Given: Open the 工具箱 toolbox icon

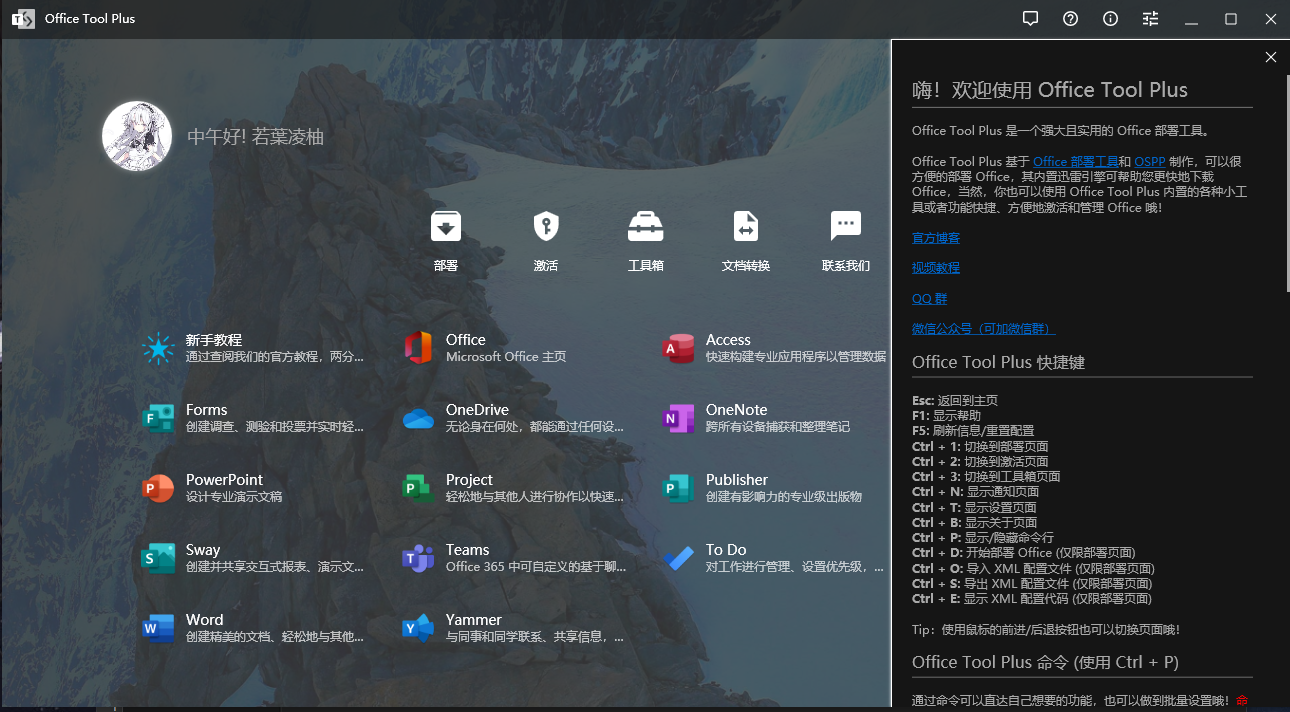Looking at the screenshot, I should [x=645, y=228].
